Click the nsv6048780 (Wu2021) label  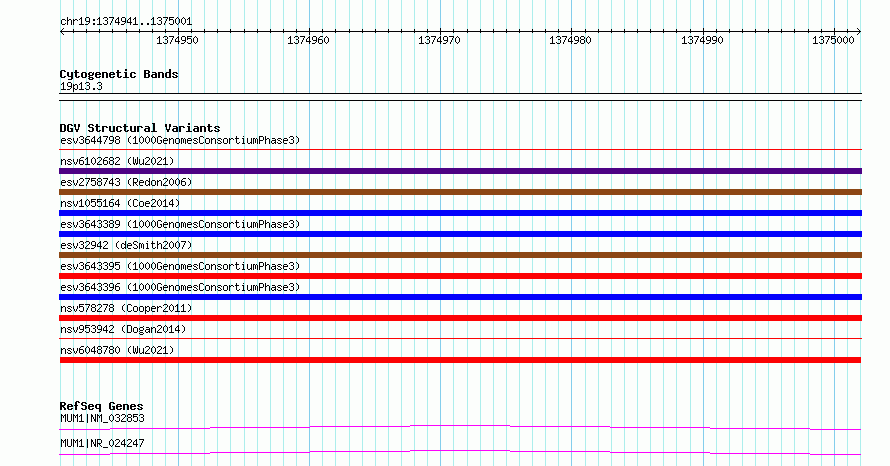tap(117, 350)
